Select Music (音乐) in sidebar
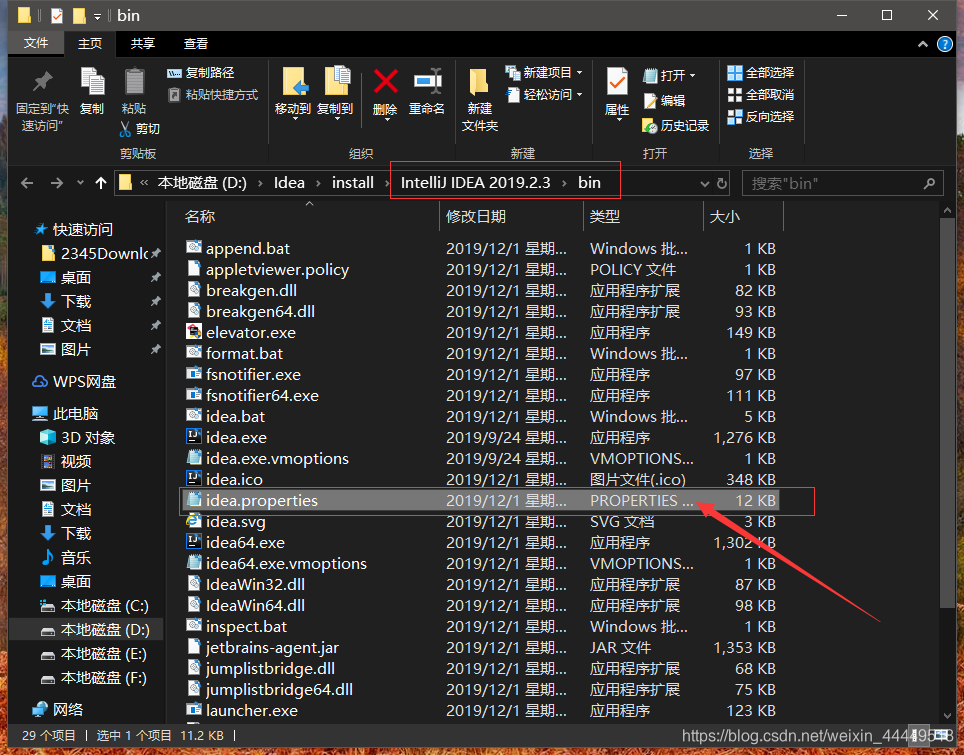The image size is (964, 755). pyautogui.click(x=65, y=558)
